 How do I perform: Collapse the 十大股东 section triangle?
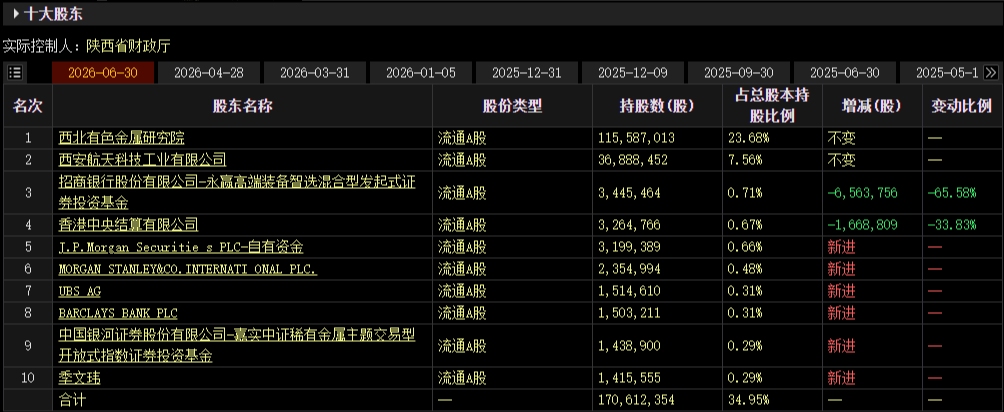click(16, 13)
